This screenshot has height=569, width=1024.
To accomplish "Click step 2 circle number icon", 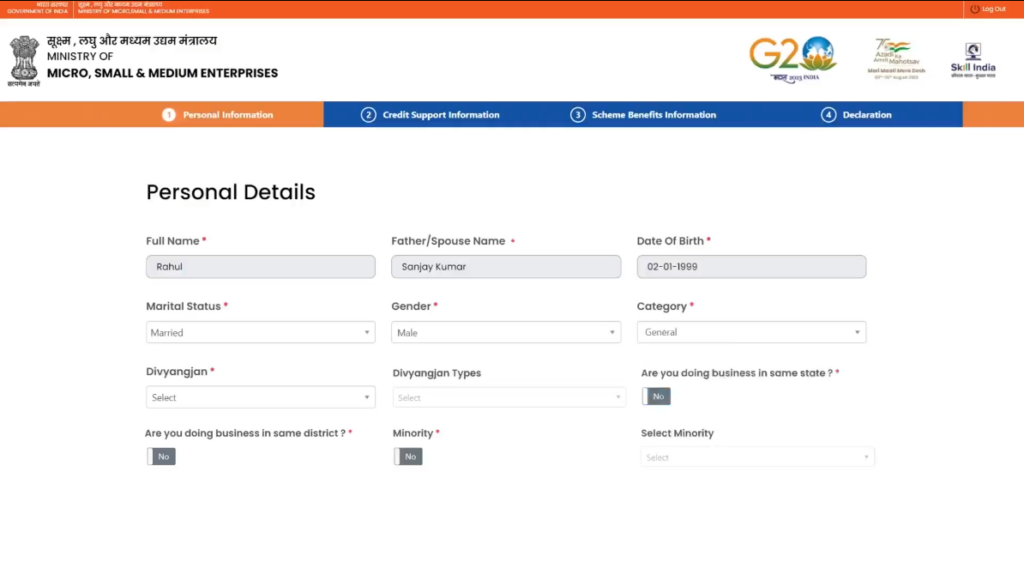I will click(368, 115).
